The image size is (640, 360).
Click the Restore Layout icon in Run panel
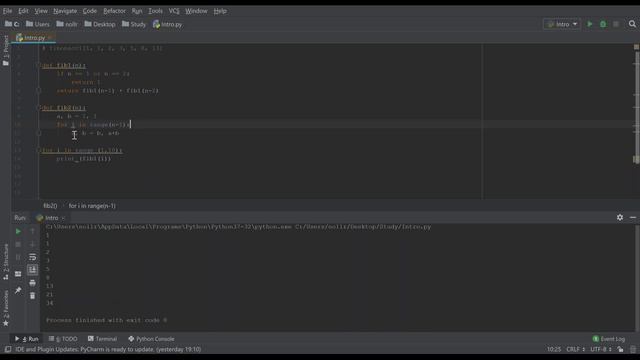tap(18, 274)
